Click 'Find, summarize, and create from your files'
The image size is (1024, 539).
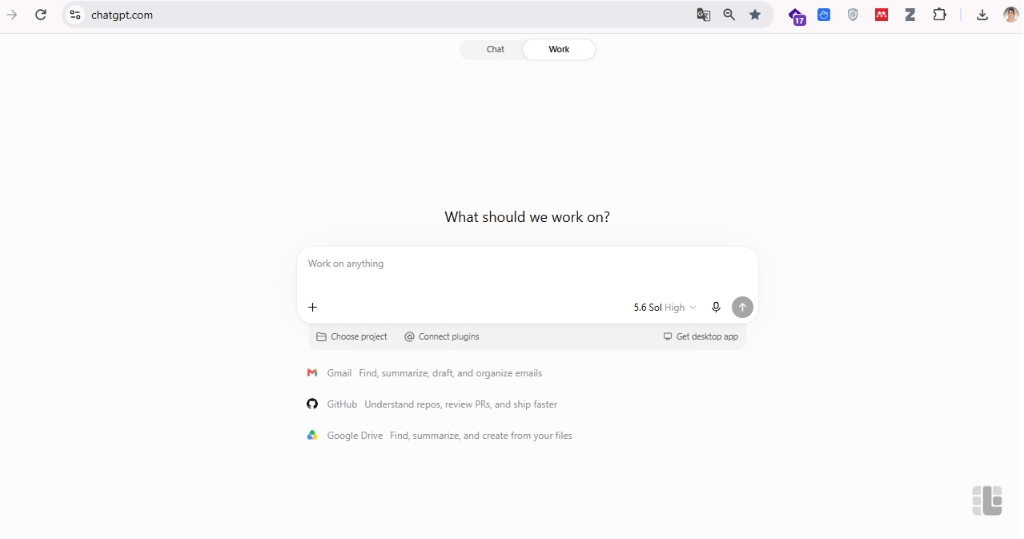click(481, 436)
